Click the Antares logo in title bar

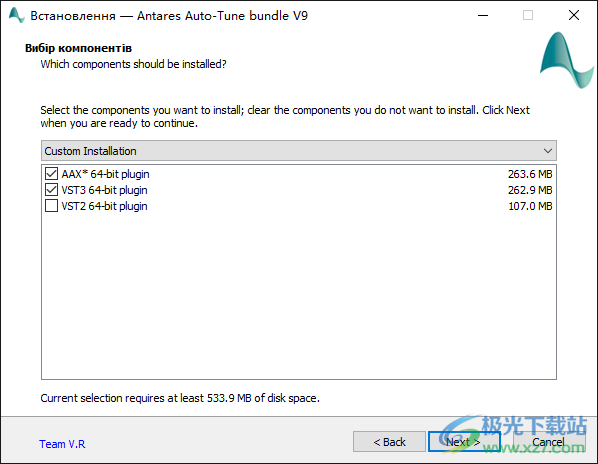point(16,16)
